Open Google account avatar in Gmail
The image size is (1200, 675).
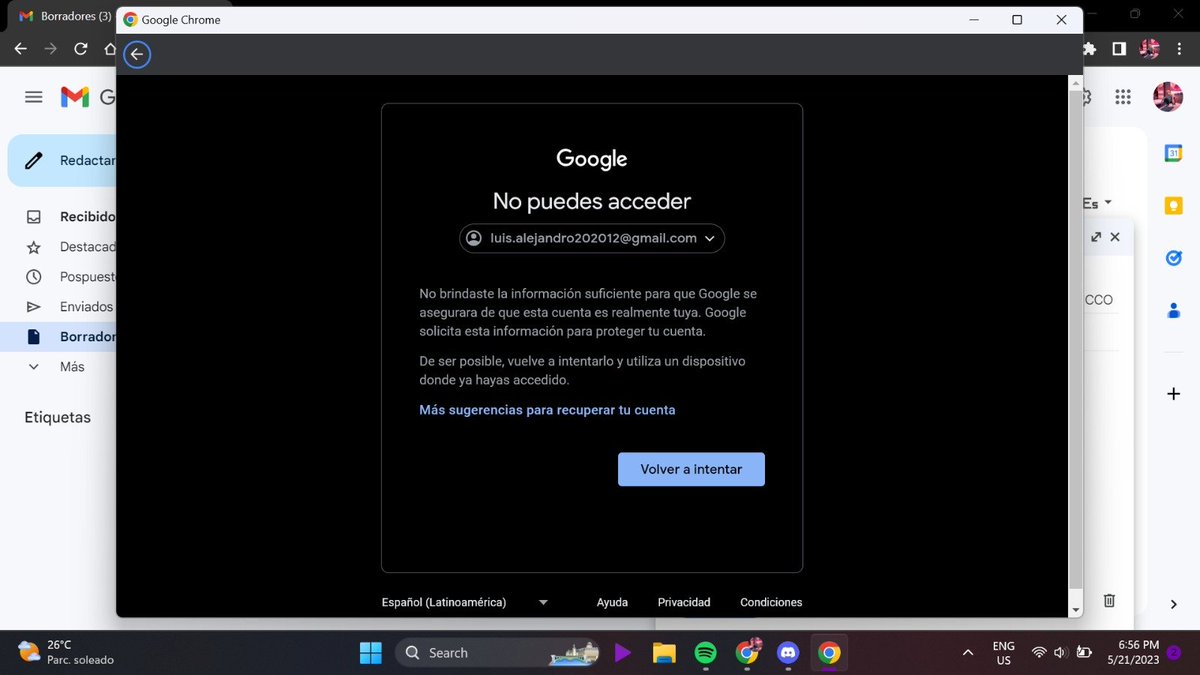tap(1168, 97)
